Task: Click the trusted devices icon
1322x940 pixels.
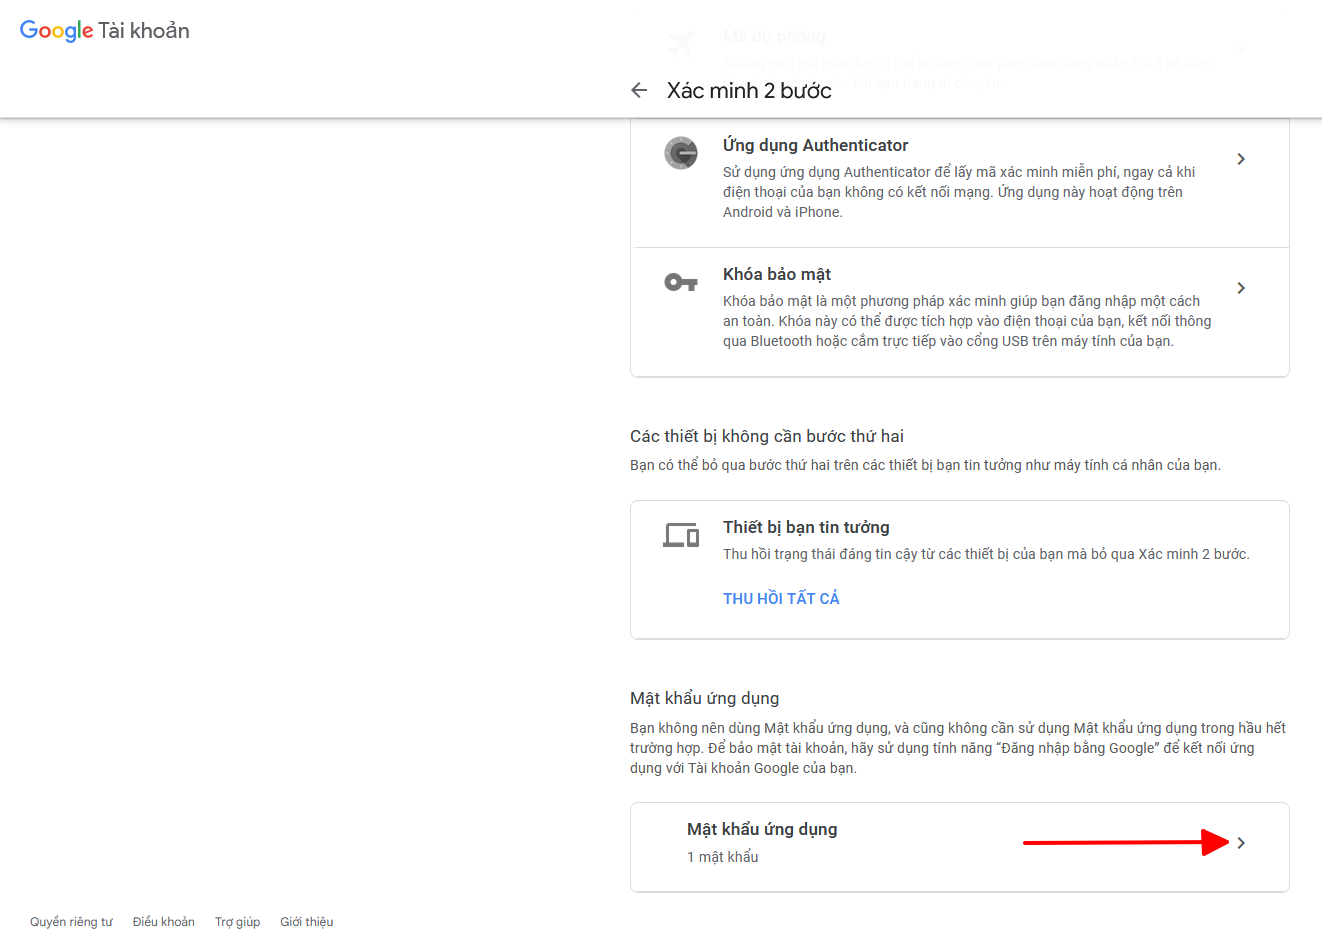Action: (681, 536)
